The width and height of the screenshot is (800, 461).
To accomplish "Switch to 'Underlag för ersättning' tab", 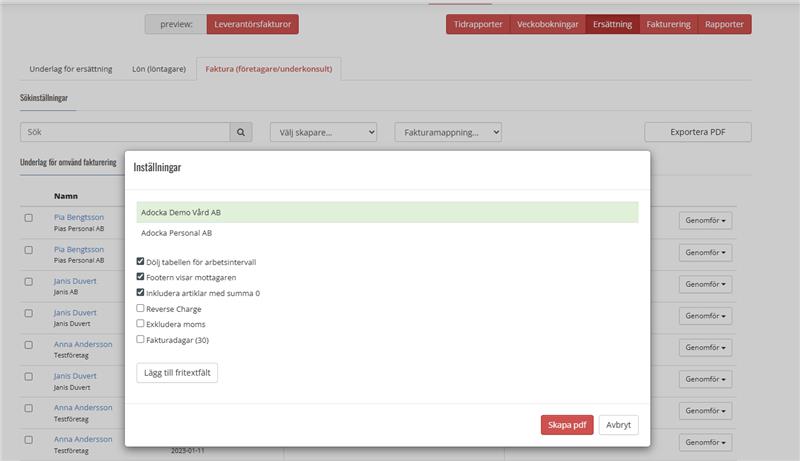I will pyautogui.click(x=71, y=69).
